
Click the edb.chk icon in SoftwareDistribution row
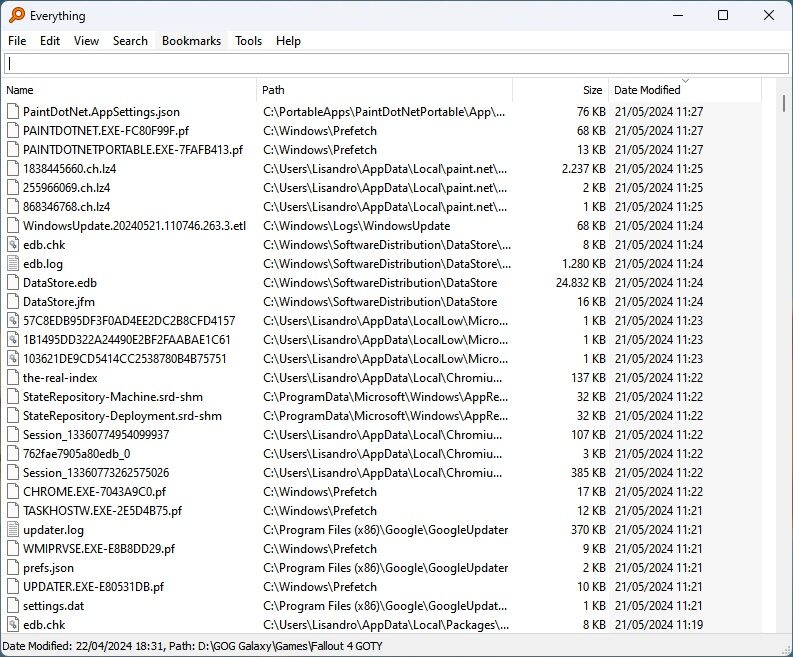click(x=13, y=245)
